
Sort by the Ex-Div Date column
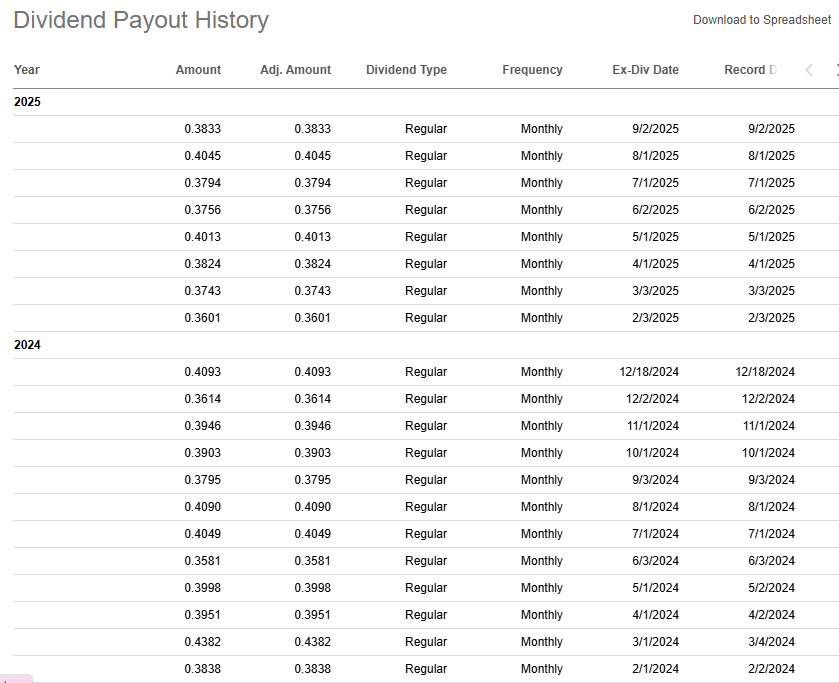pos(645,70)
